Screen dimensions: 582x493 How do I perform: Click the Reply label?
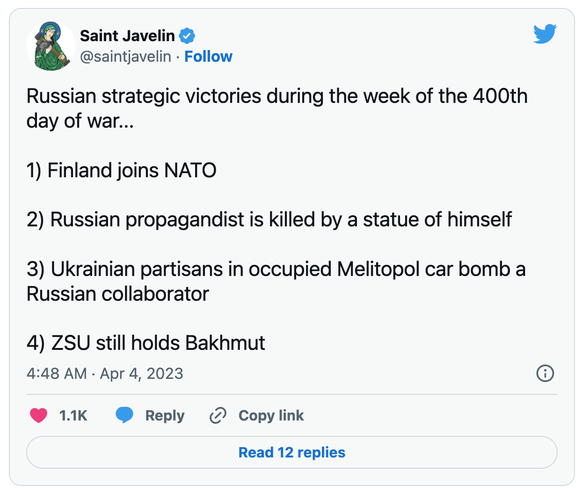click(165, 416)
